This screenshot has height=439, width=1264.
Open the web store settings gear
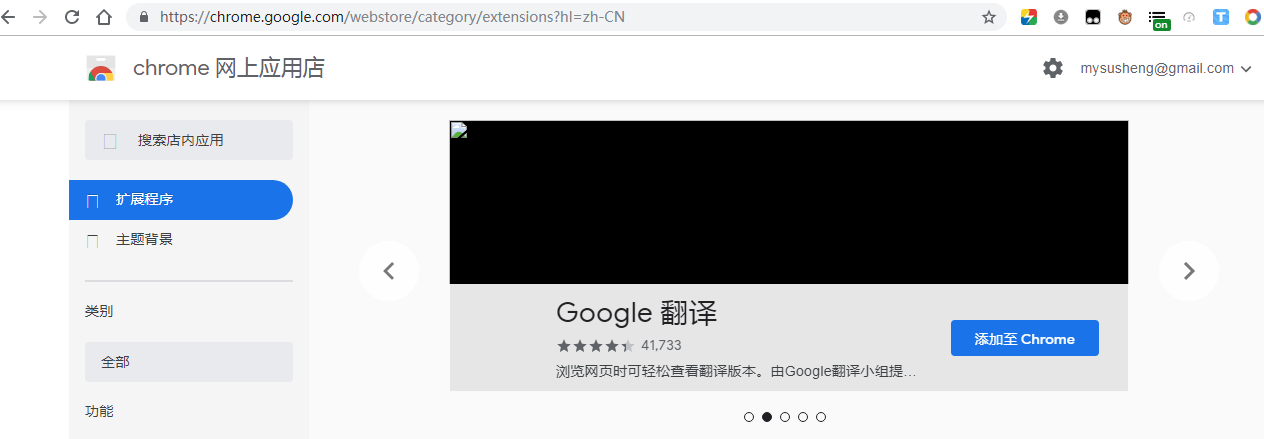1053,68
